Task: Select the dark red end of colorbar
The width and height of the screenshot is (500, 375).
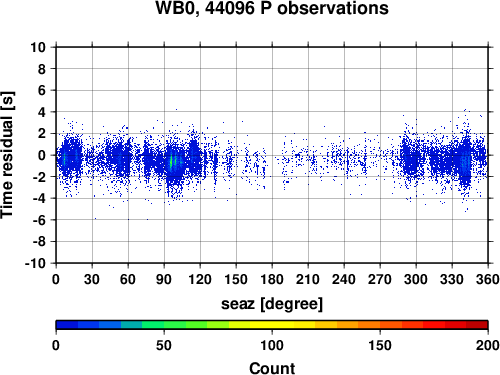Action: point(477,325)
